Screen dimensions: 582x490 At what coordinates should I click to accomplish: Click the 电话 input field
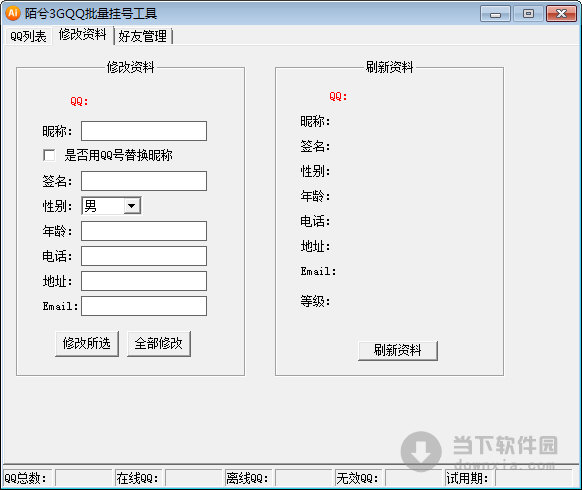click(x=144, y=256)
